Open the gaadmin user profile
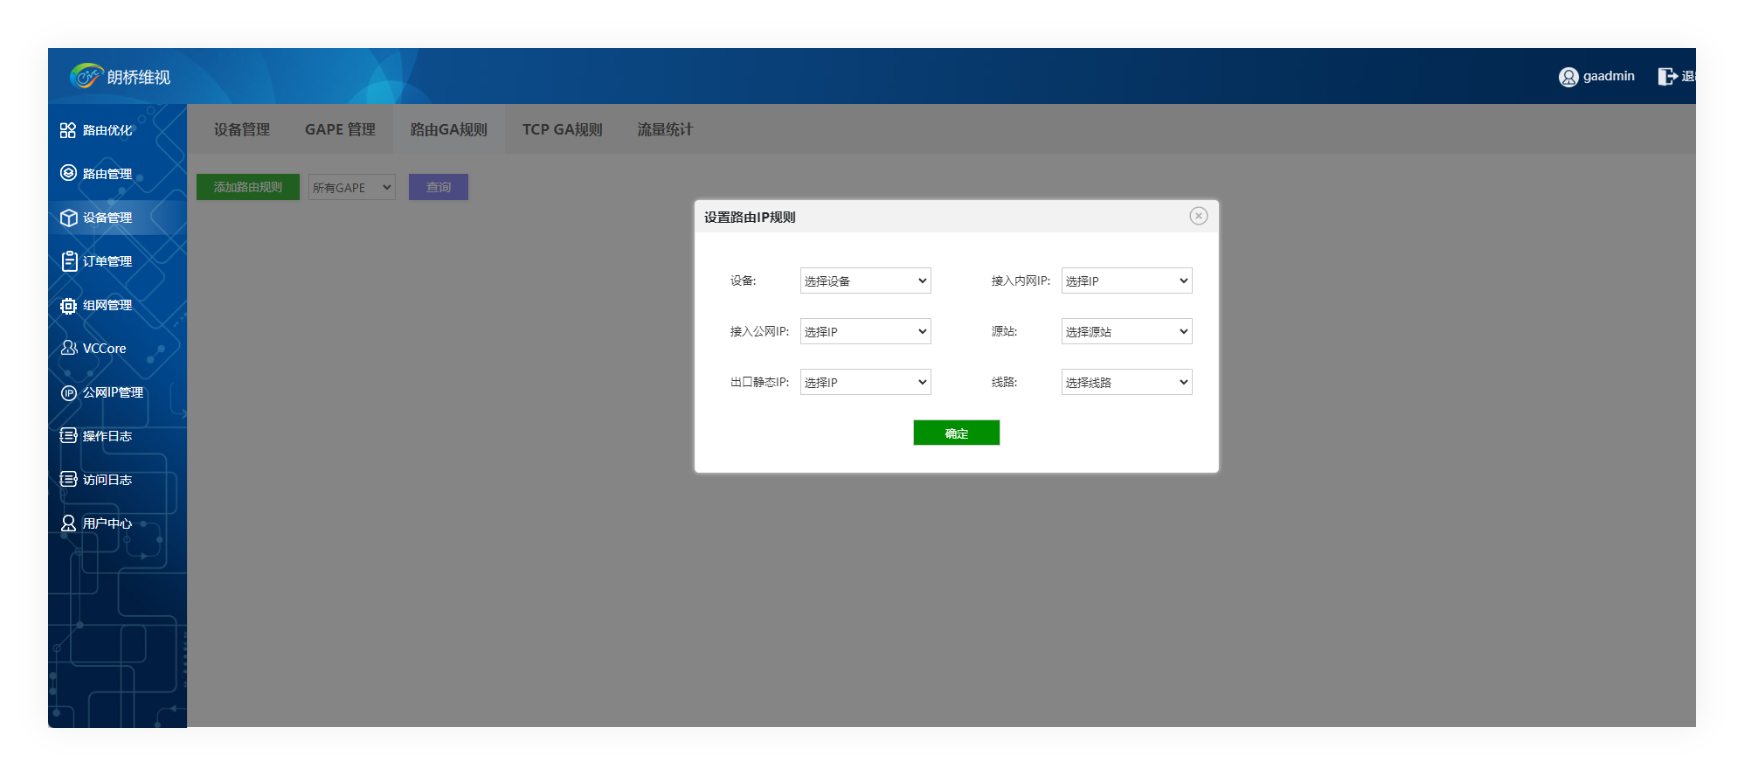1744x776 pixels. tap(1597, 76)
